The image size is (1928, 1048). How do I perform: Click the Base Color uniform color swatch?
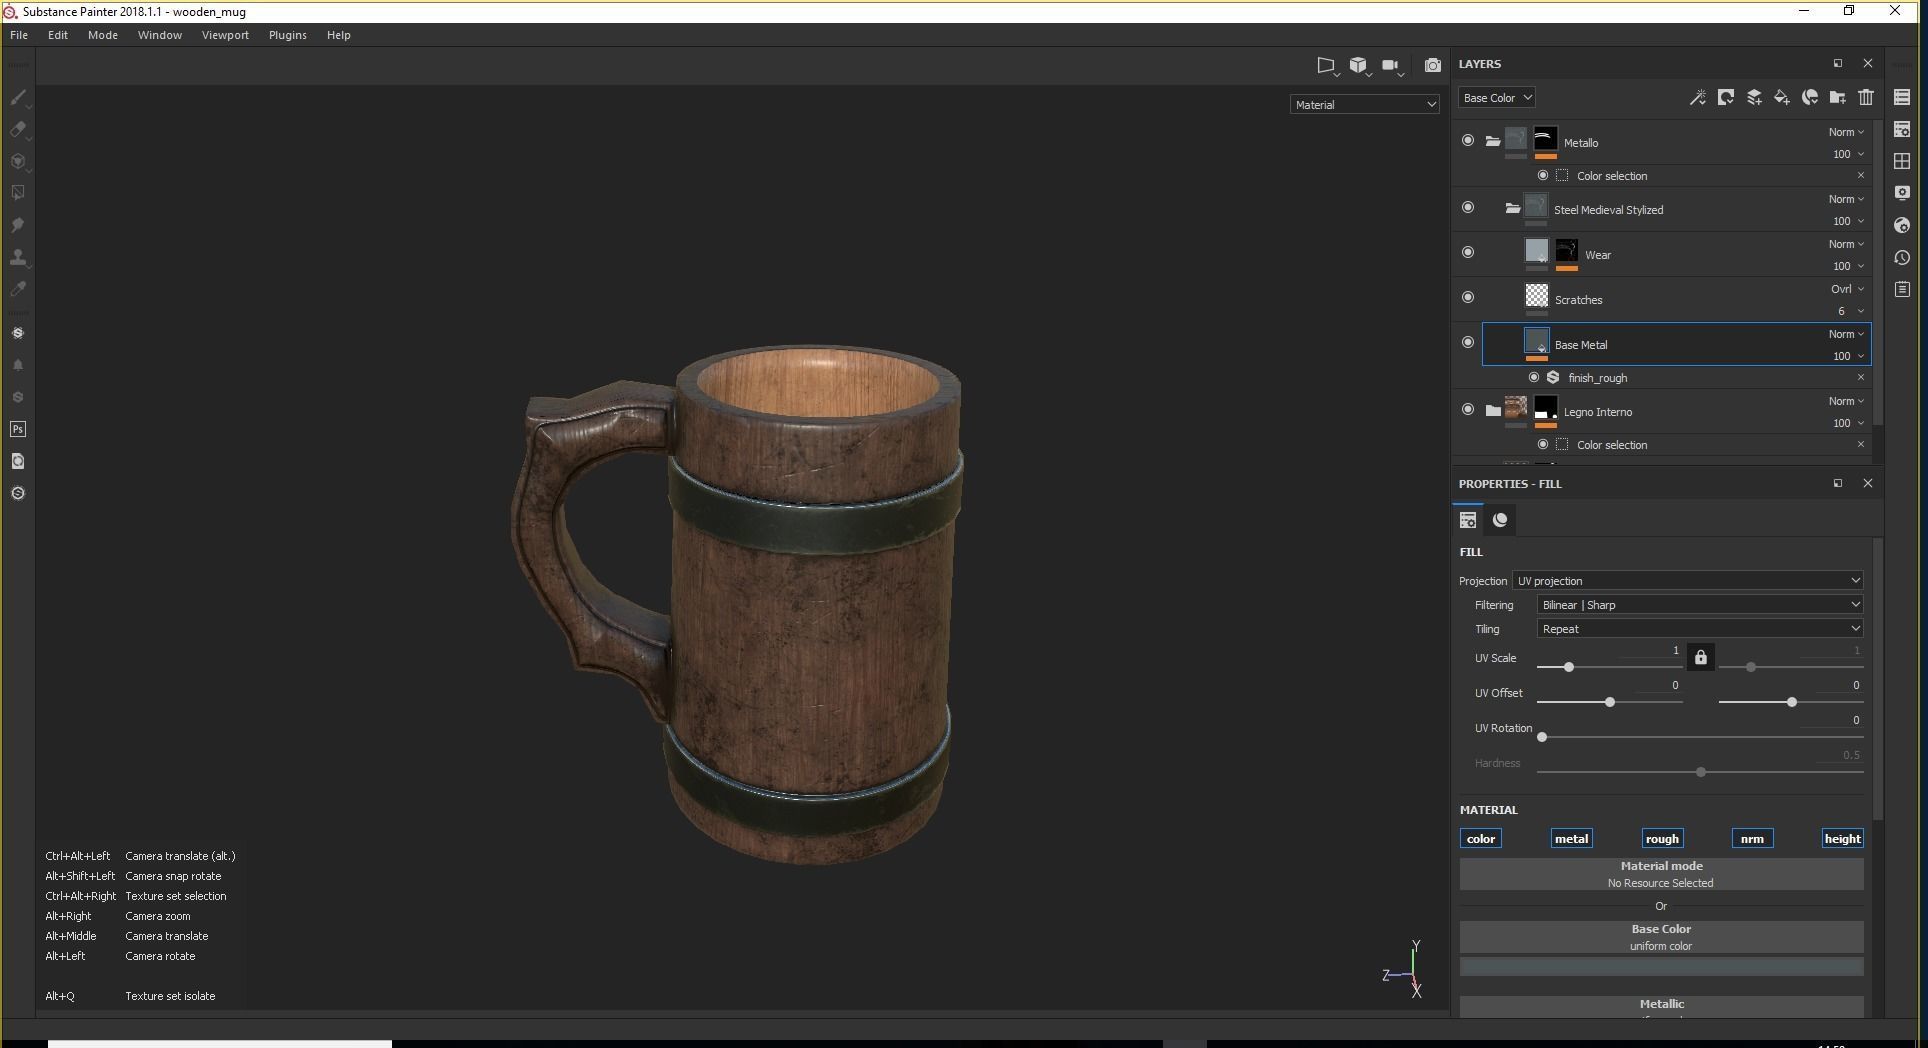[1661, 966]
